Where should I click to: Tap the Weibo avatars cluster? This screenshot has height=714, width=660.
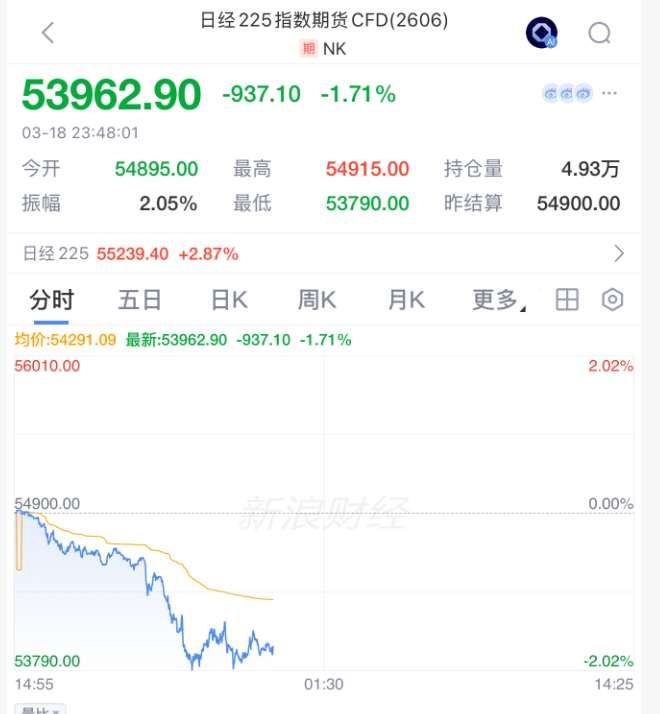pyautogui.click(x=567, y=94)
